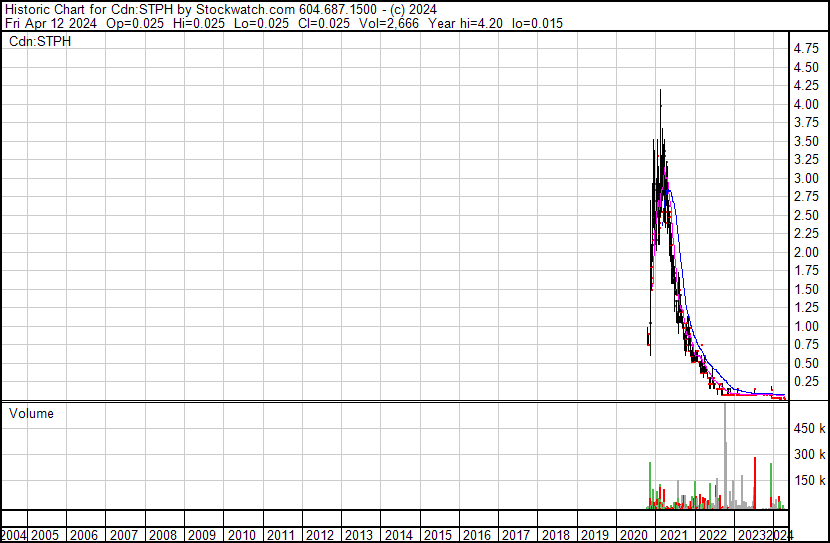Click the 2.00 price axis value
The width and height of the screenshot is (830, 543).
(806, 252)
